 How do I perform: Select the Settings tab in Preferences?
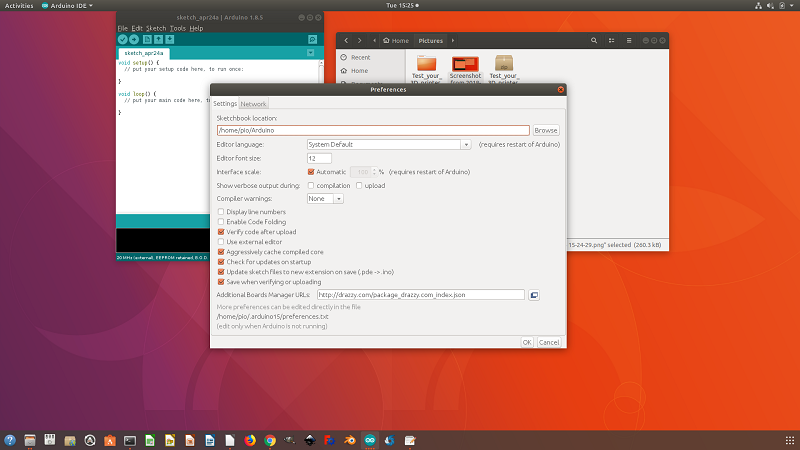pos(225,104)
